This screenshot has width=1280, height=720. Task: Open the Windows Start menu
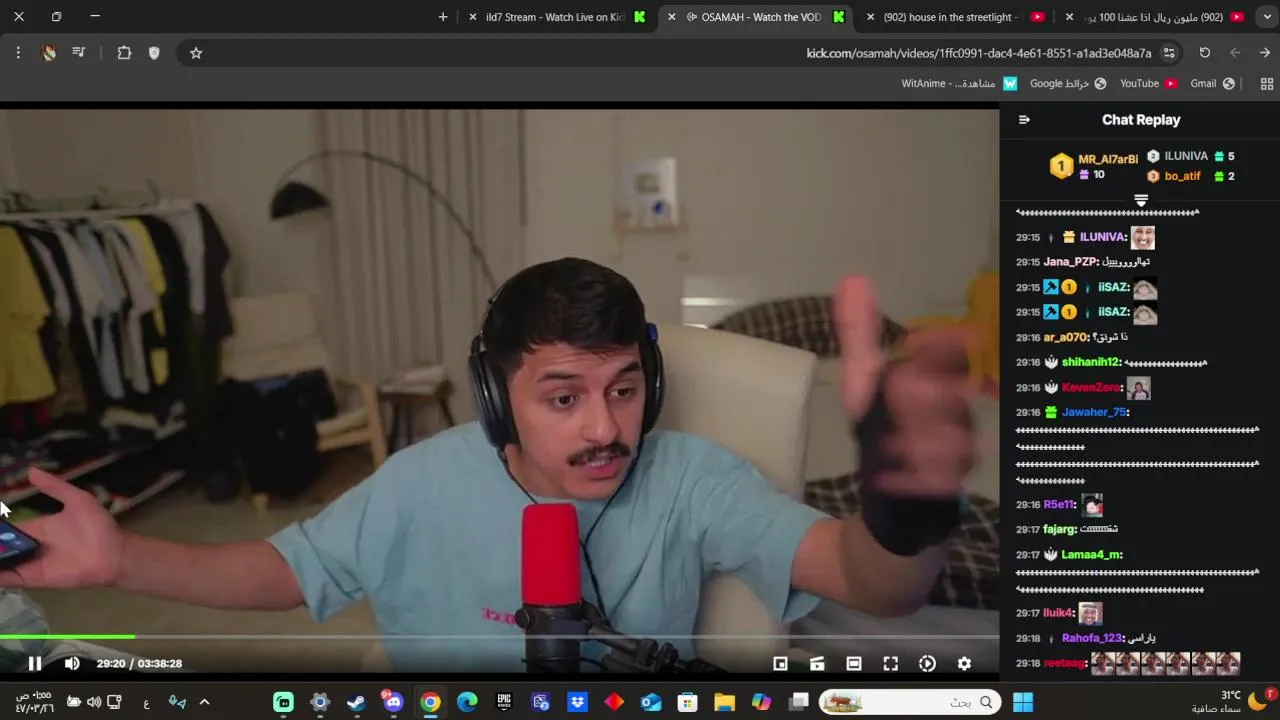click(1023, 702)
